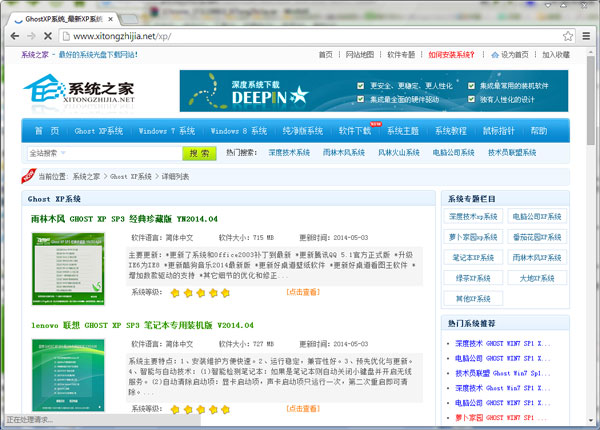
Task: Open the 软件下载 navigation tab
Action: (355, 131)
